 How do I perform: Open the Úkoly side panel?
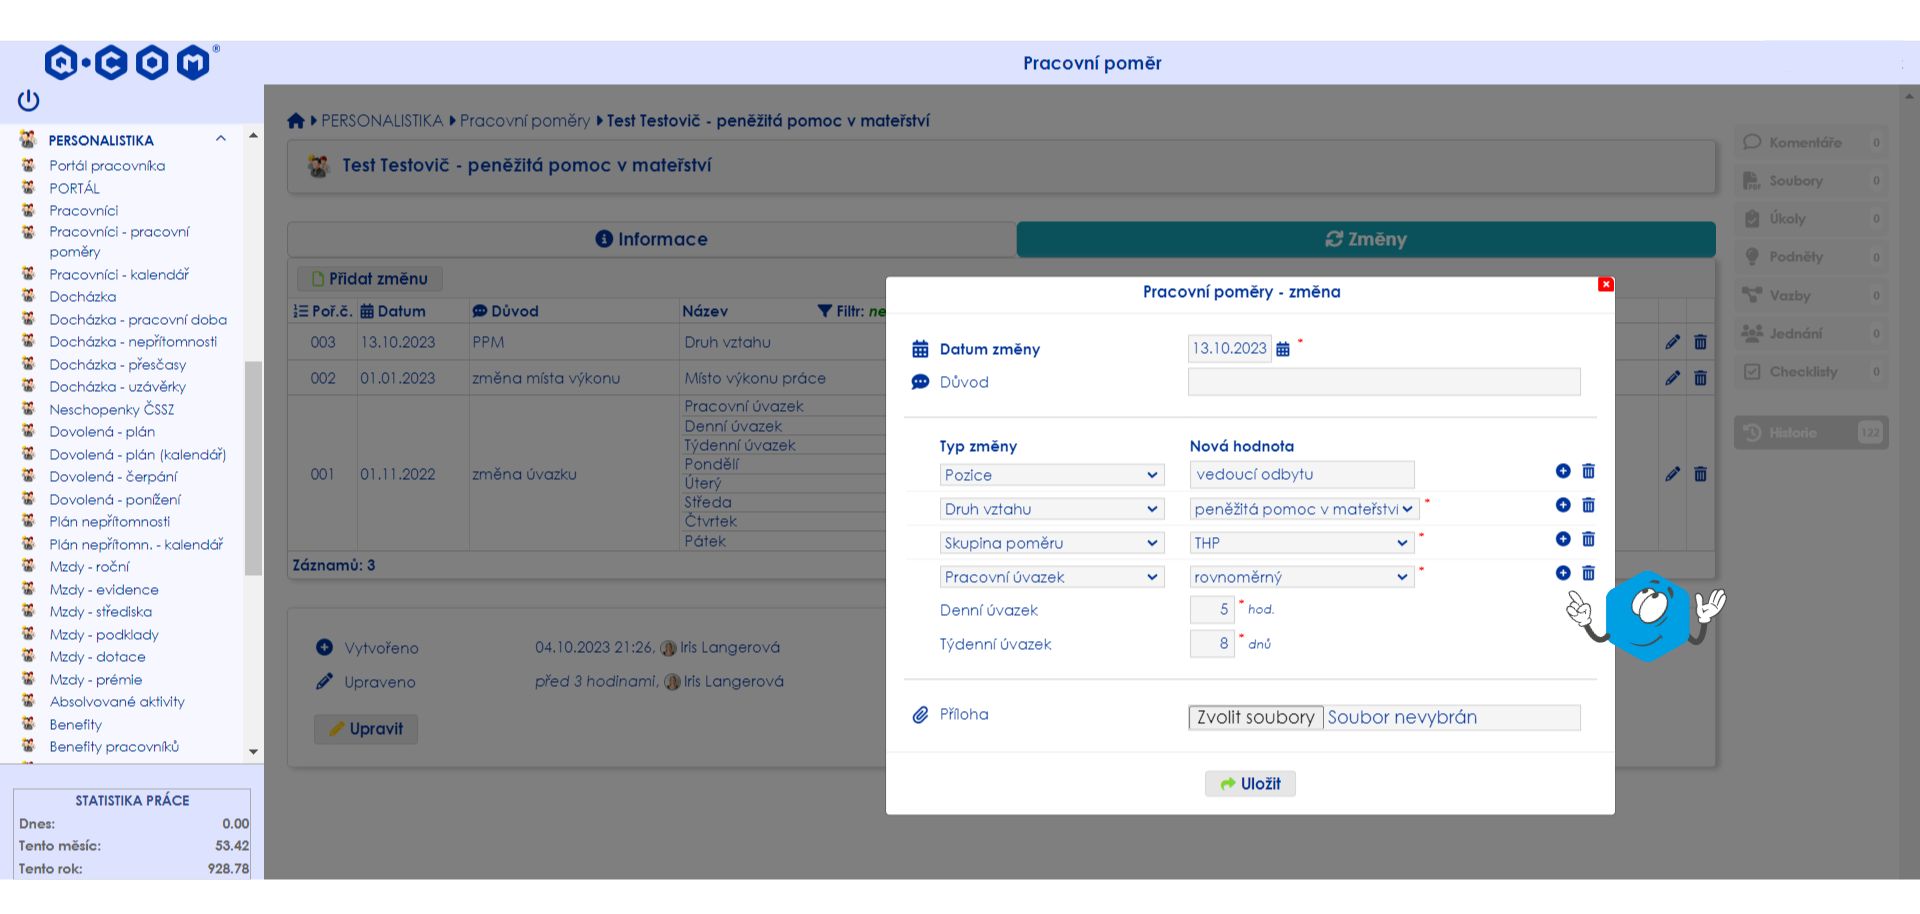pyautogui.click(x=1811, y=219)
